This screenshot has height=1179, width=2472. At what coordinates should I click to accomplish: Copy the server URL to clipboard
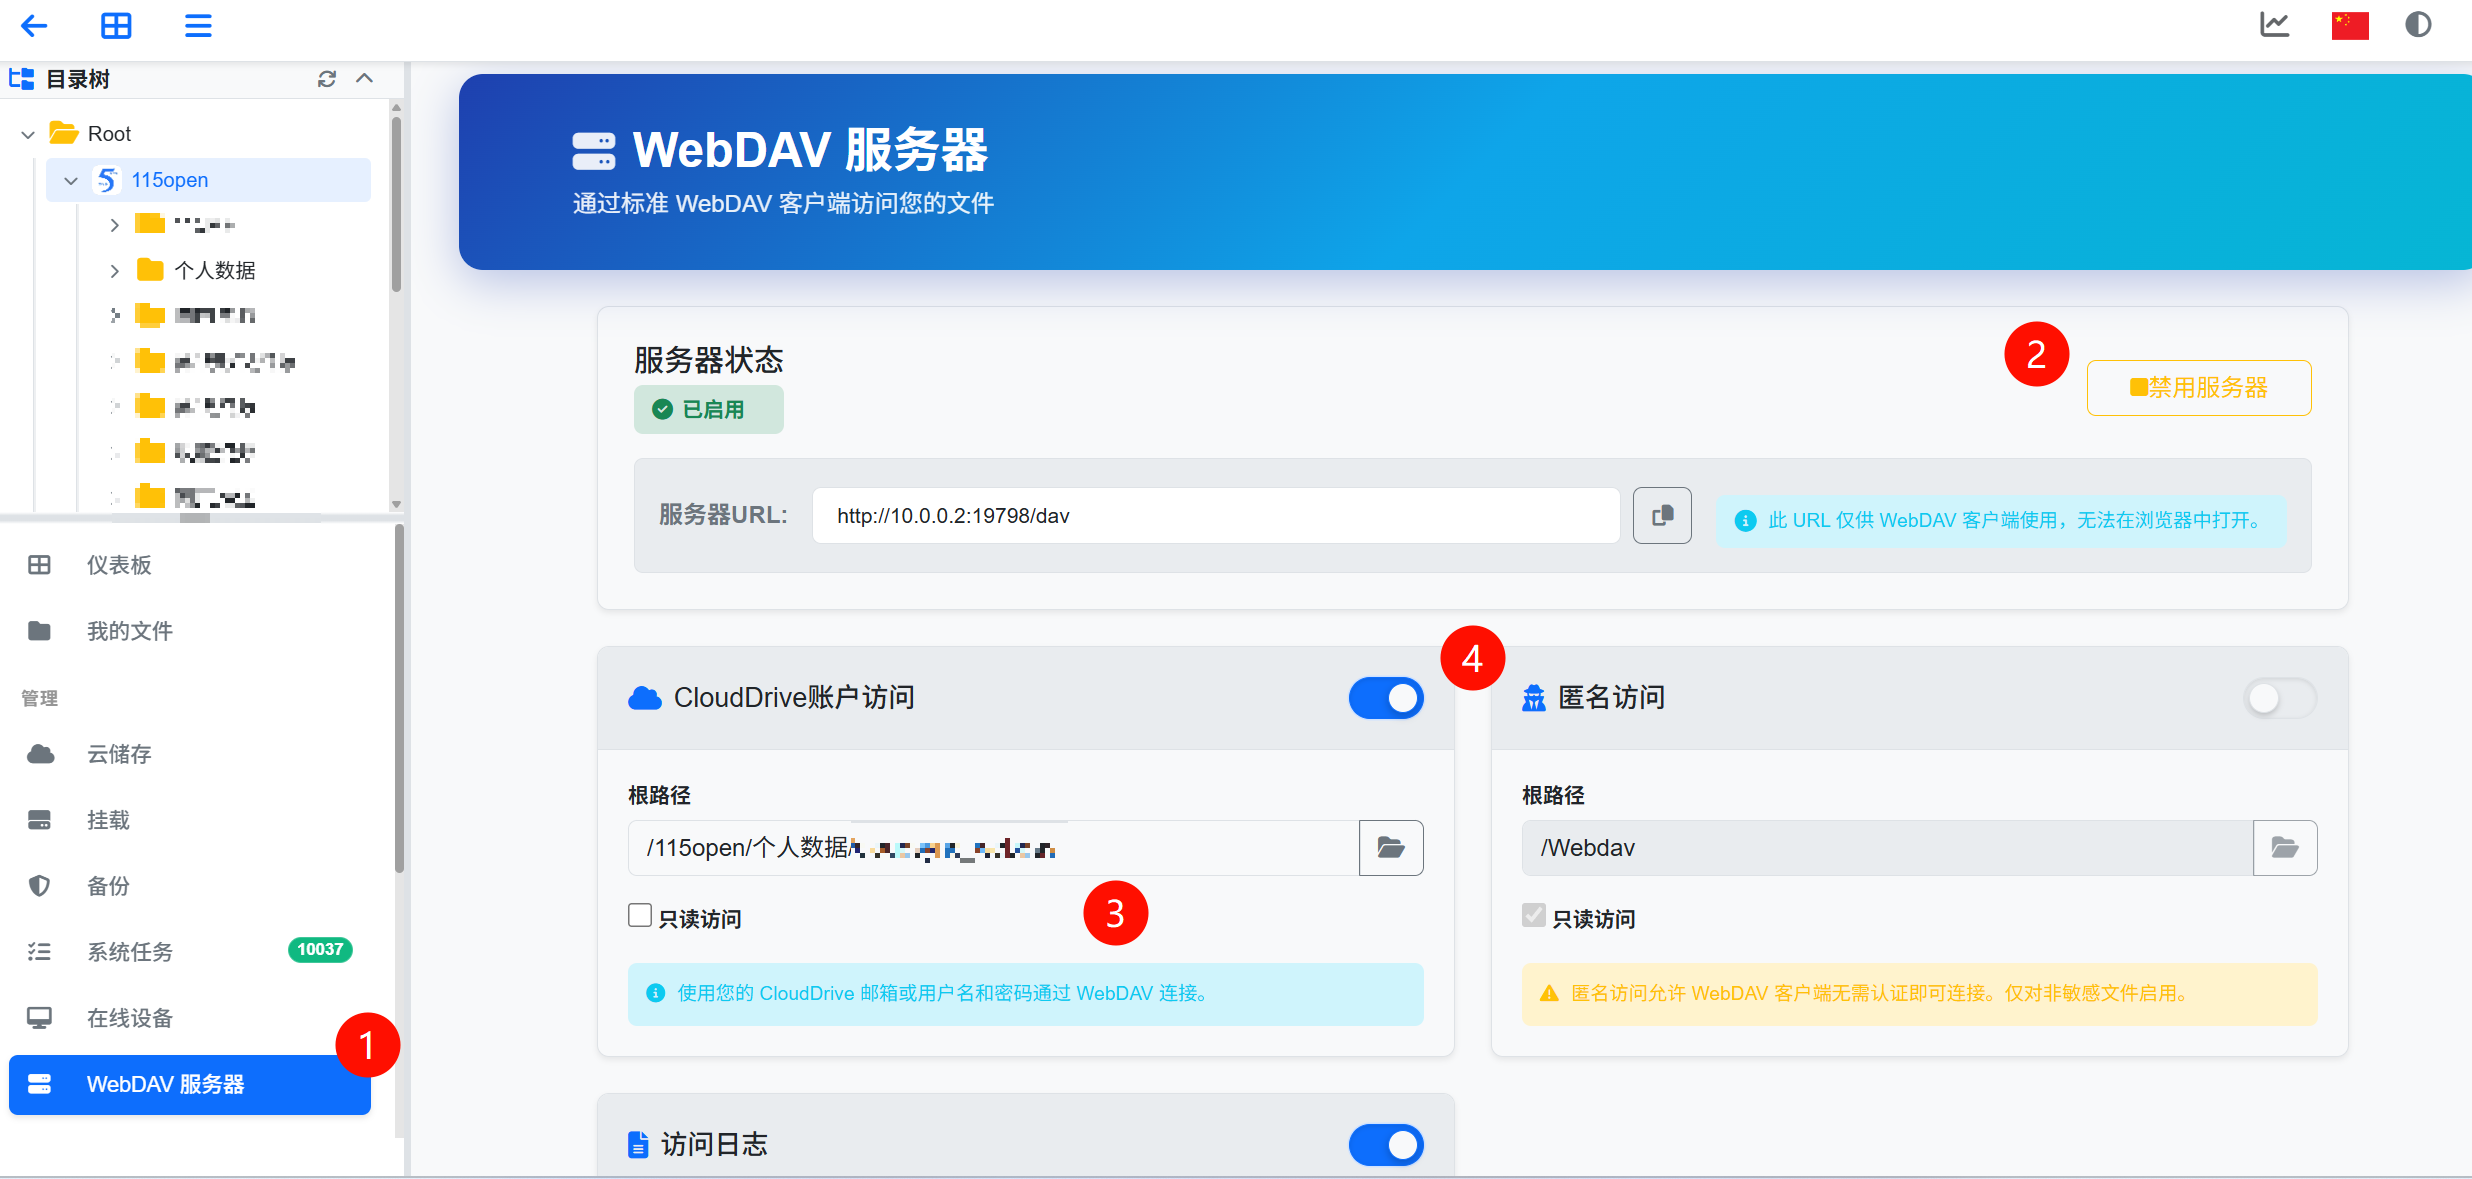[x=1662, y=516]
